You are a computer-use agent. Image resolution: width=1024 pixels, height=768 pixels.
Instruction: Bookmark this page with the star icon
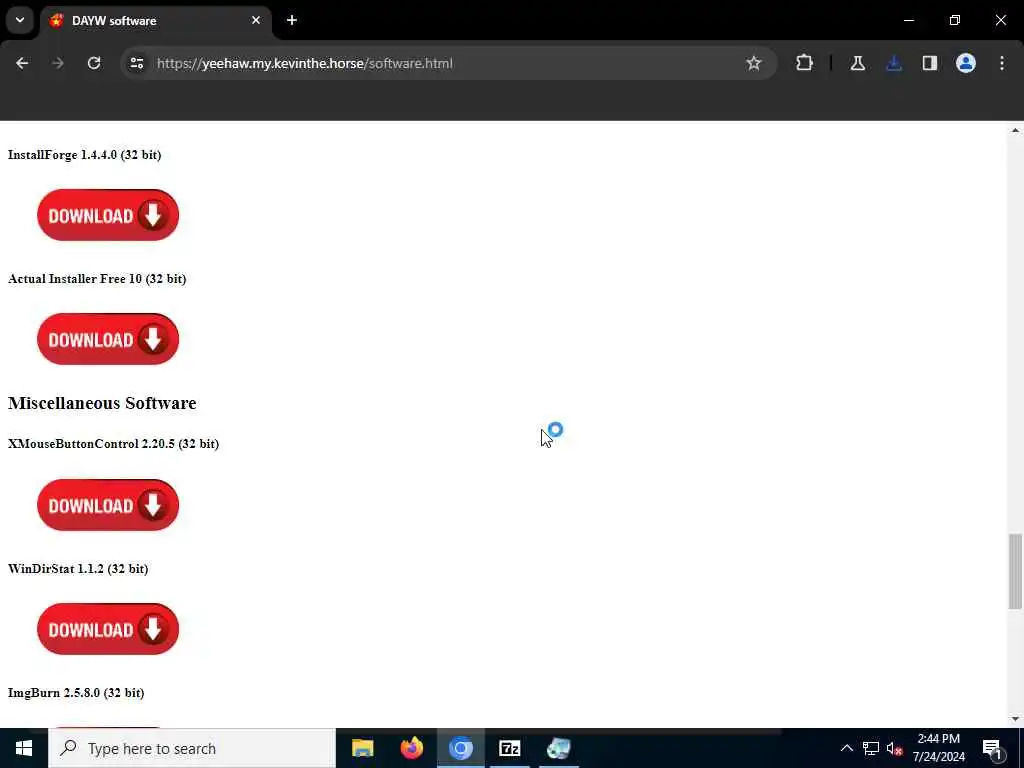(x=754, y=63)
